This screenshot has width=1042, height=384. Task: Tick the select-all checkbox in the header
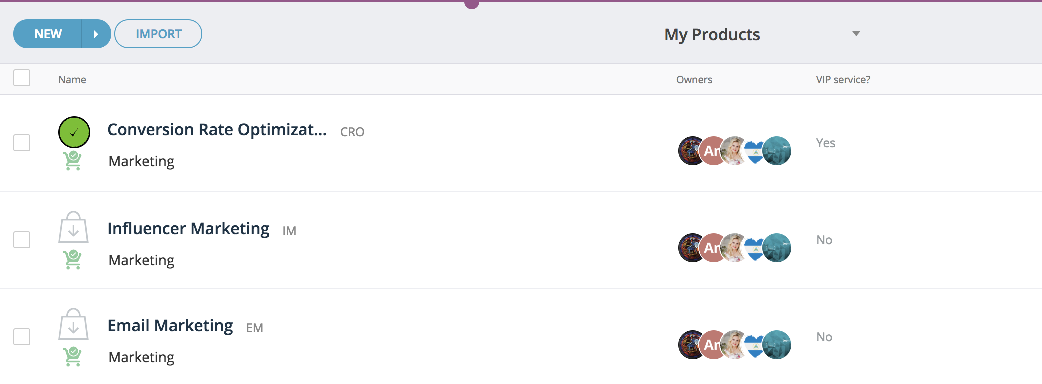[22, 78]
